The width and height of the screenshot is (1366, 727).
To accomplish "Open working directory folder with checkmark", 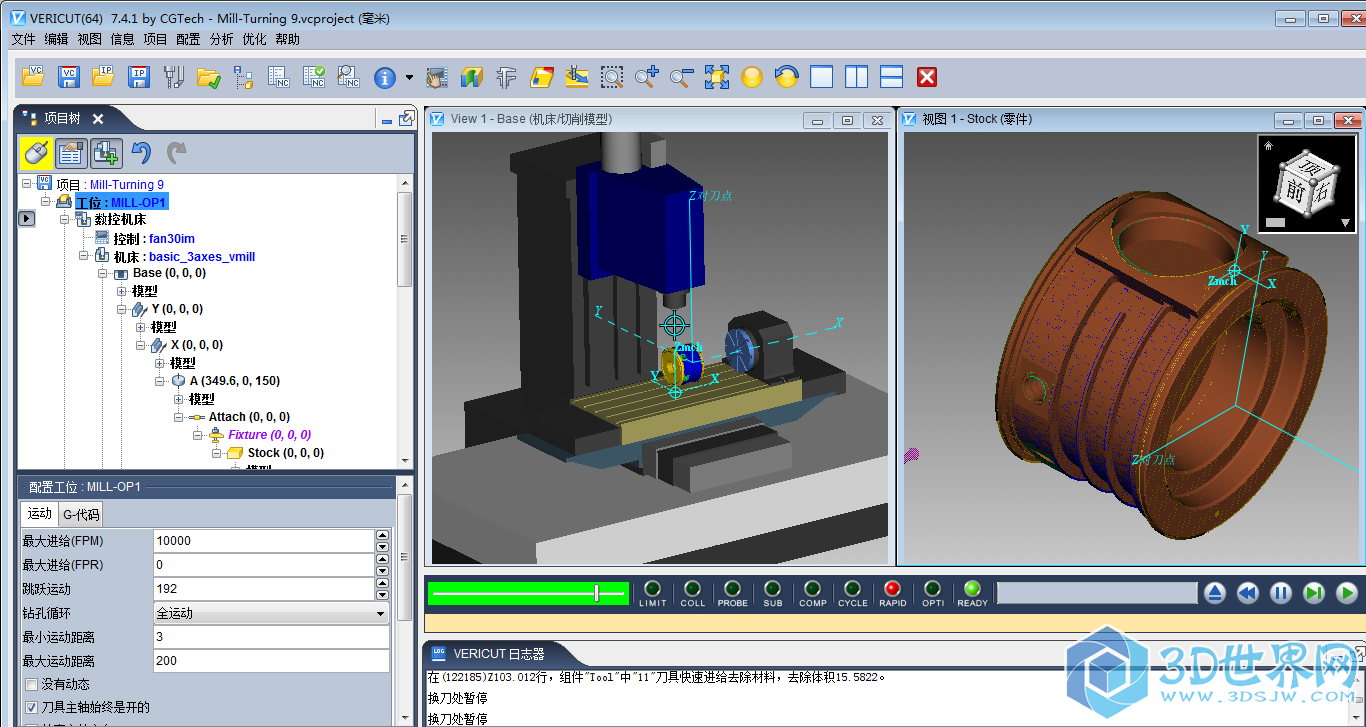I will 209,76.
